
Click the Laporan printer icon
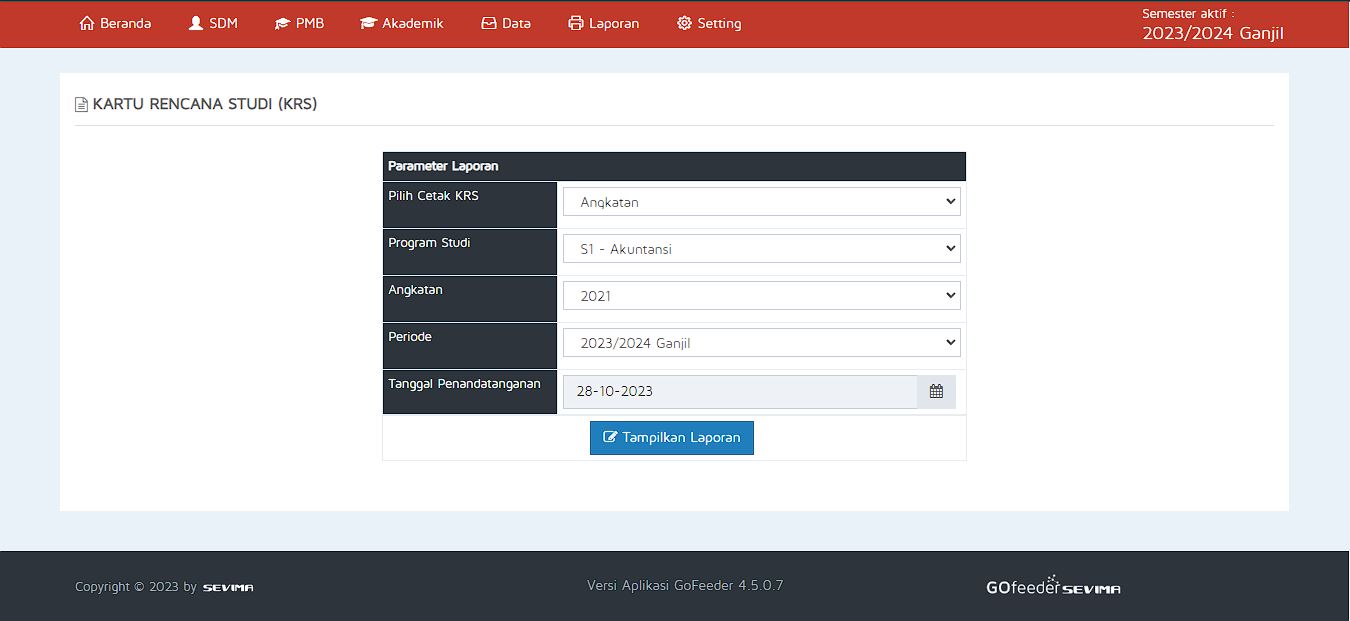[x=576, y=23]
